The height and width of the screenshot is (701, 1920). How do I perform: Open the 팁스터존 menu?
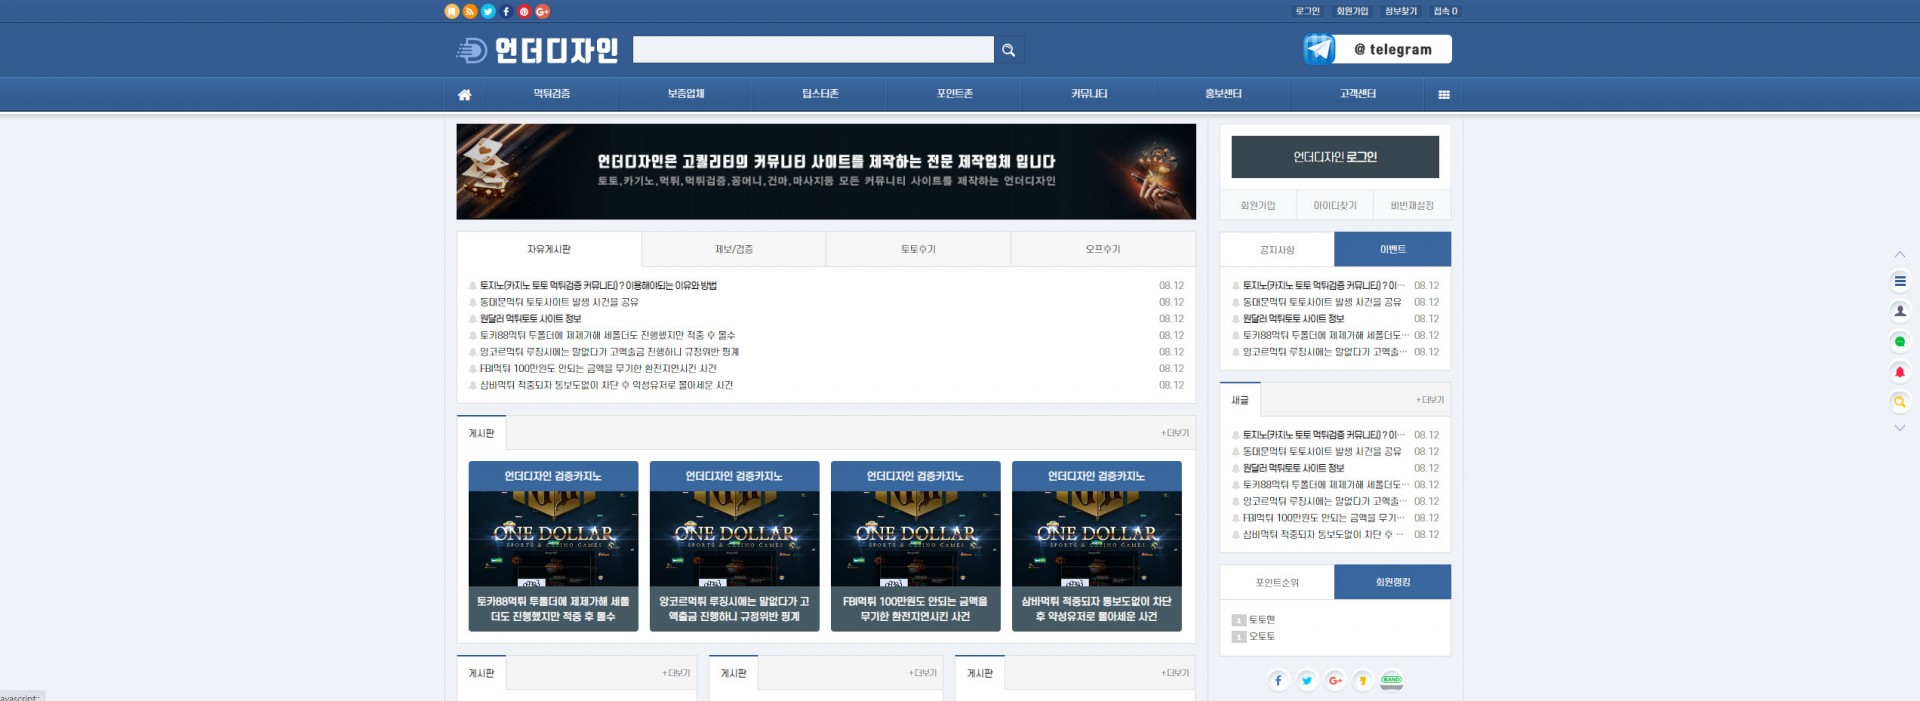click(x=820, y=94)
